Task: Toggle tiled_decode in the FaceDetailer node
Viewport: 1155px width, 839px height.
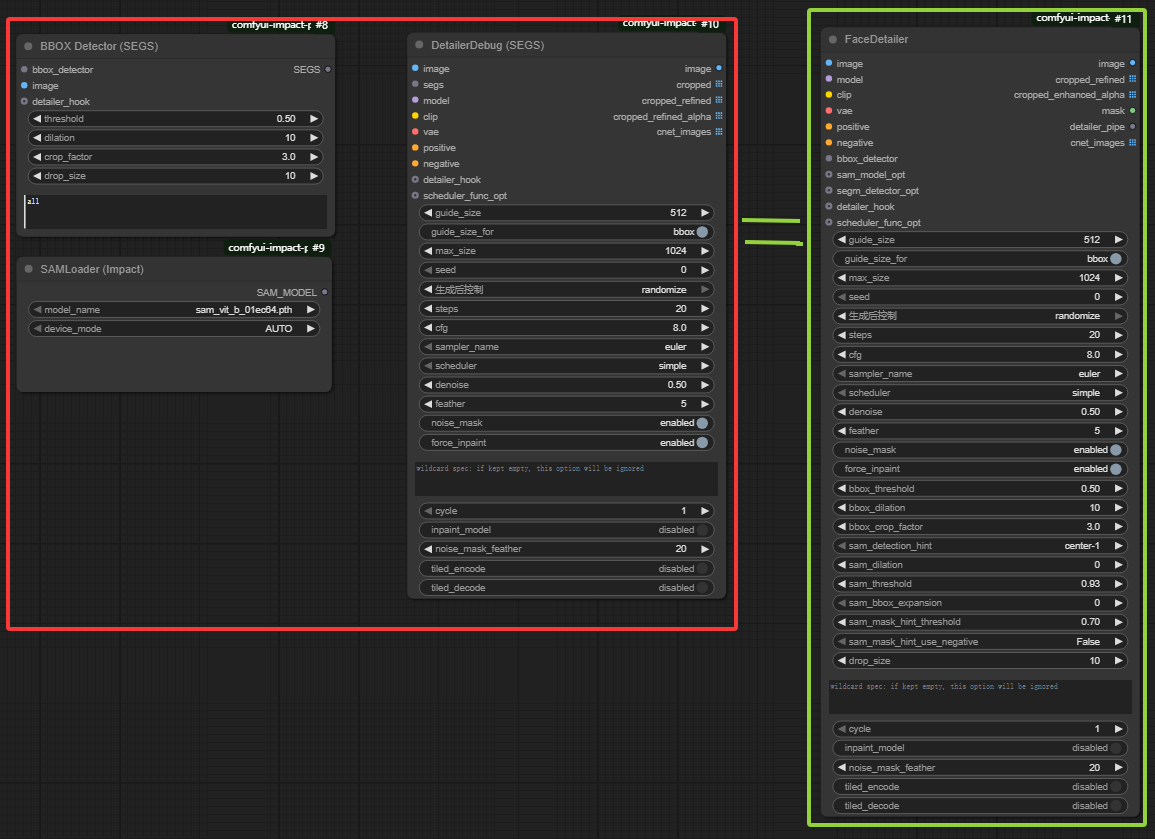Action: click(1115, 806)
